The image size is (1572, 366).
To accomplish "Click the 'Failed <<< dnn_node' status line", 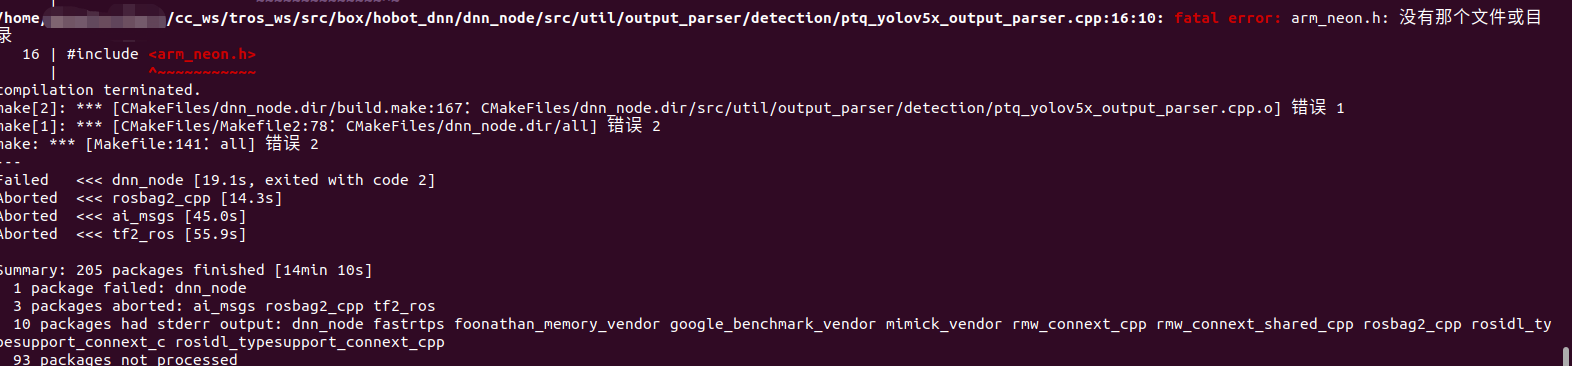I will [217, 180].
